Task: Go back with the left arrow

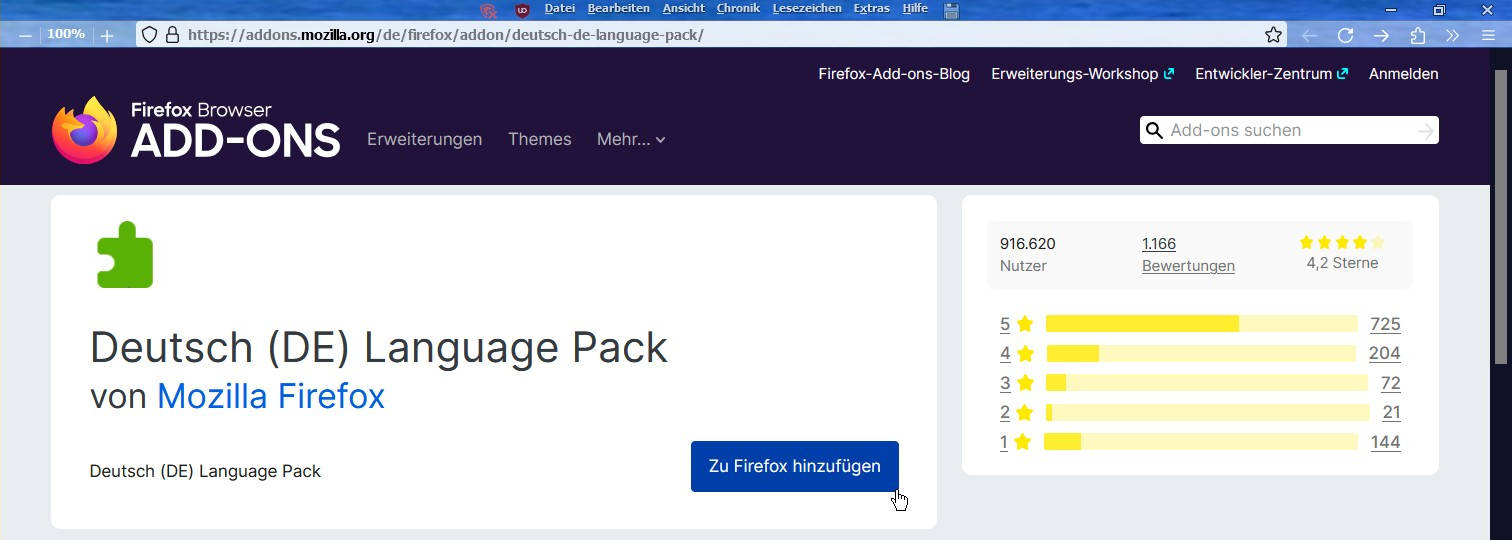Action: [x=1309, y=35]
